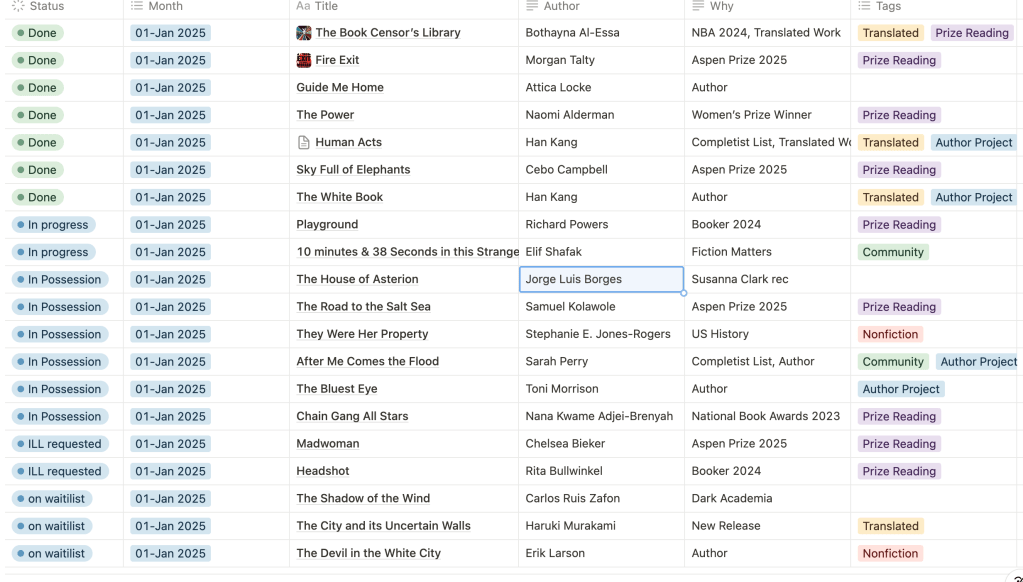Click the 01-Jan 2025 month for Headshot
The width and height of the screenshot is (1023, 582).
click(x=170, y=471)
